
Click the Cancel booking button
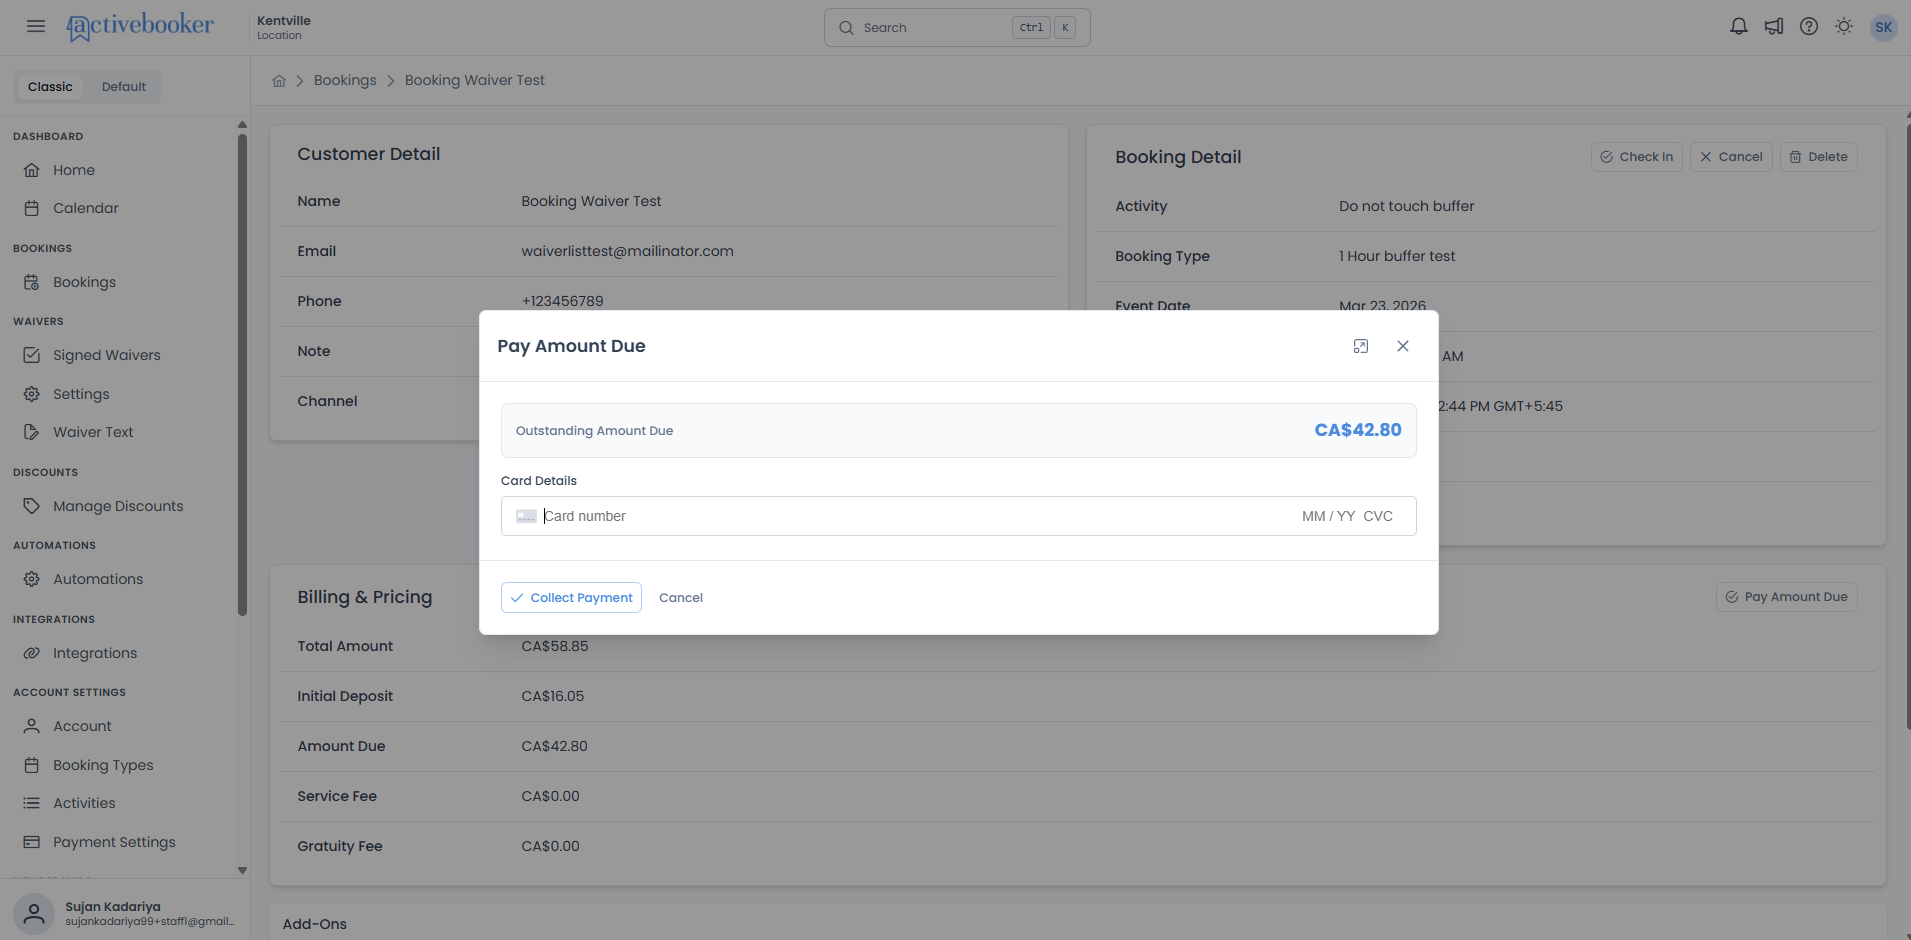coord(1731,157)
